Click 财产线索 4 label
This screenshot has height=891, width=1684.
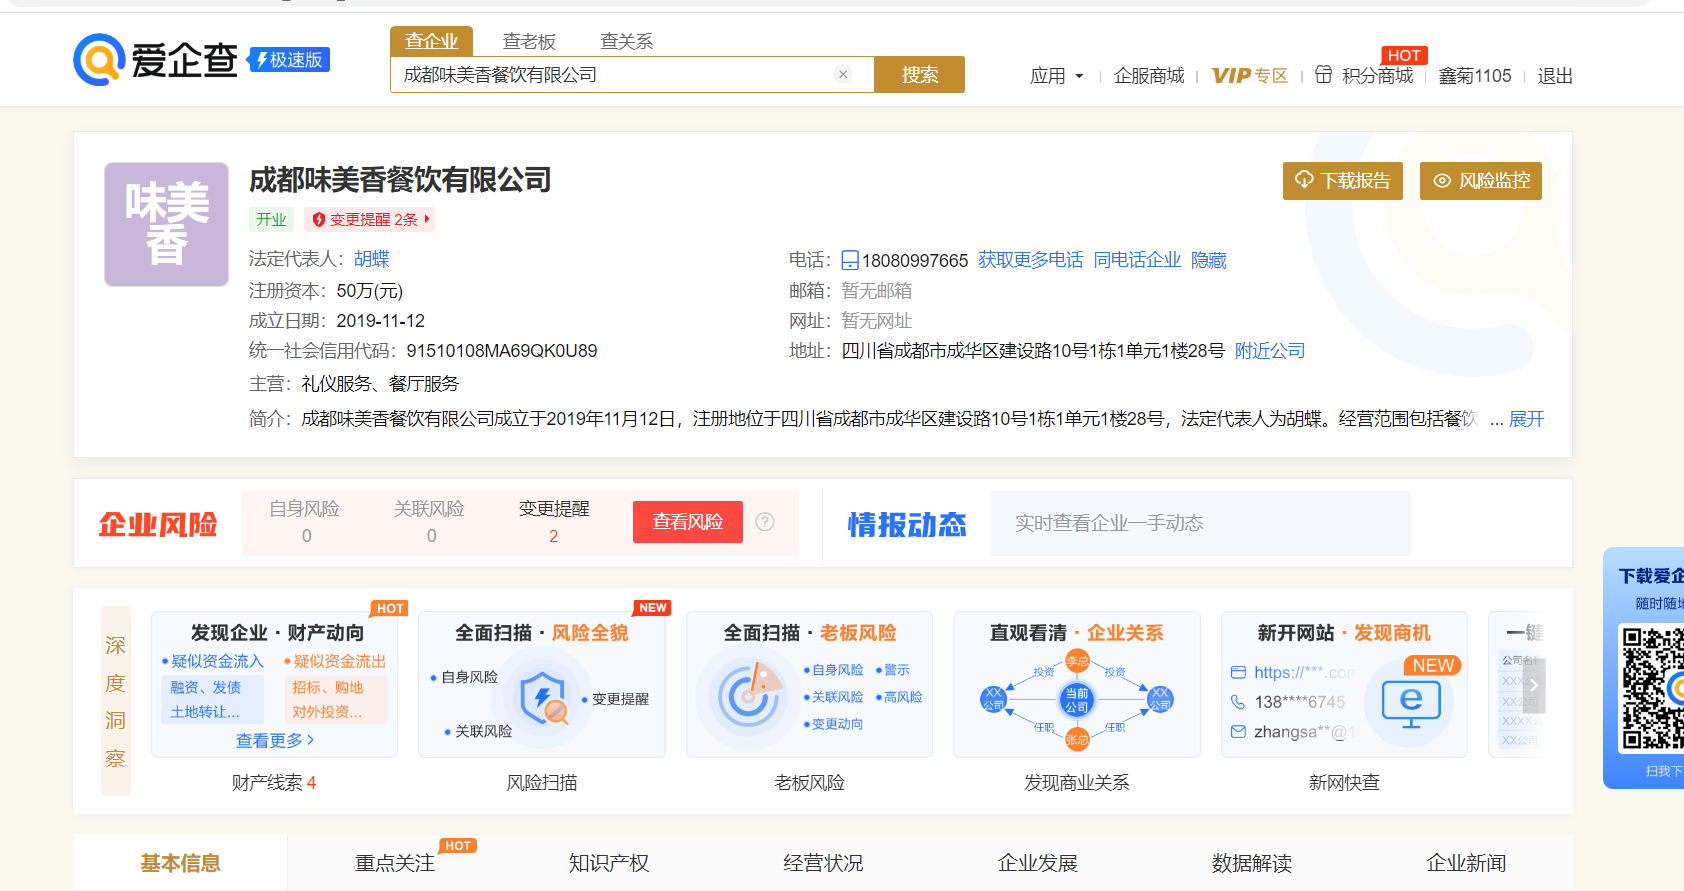click(x=274, y=783)
